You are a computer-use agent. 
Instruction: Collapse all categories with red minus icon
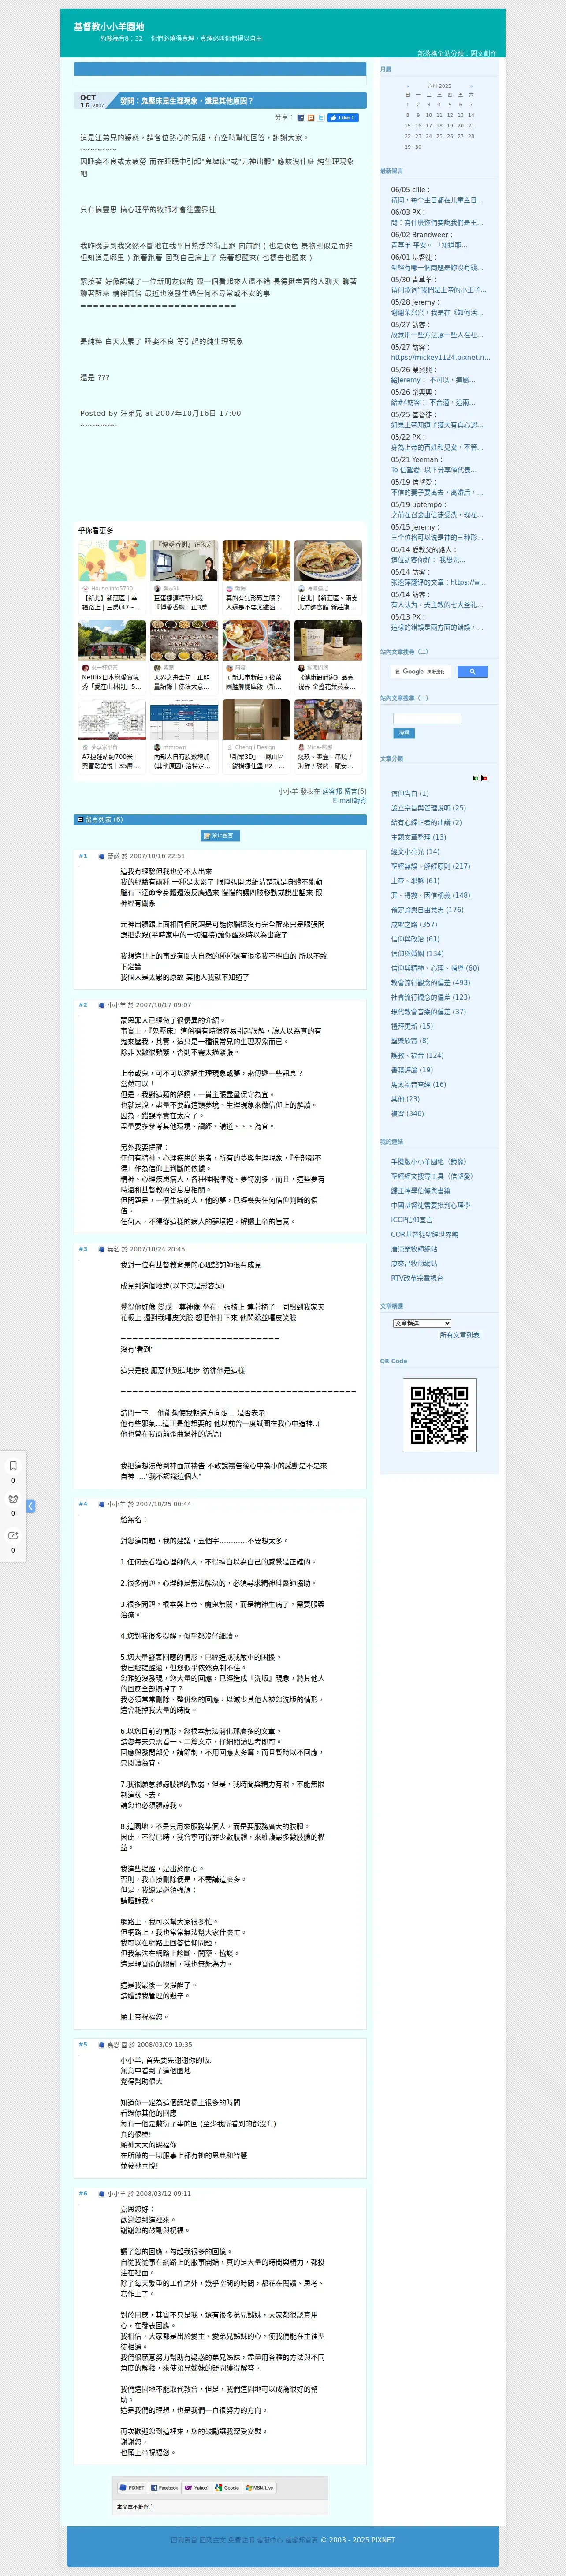(485, 777)
